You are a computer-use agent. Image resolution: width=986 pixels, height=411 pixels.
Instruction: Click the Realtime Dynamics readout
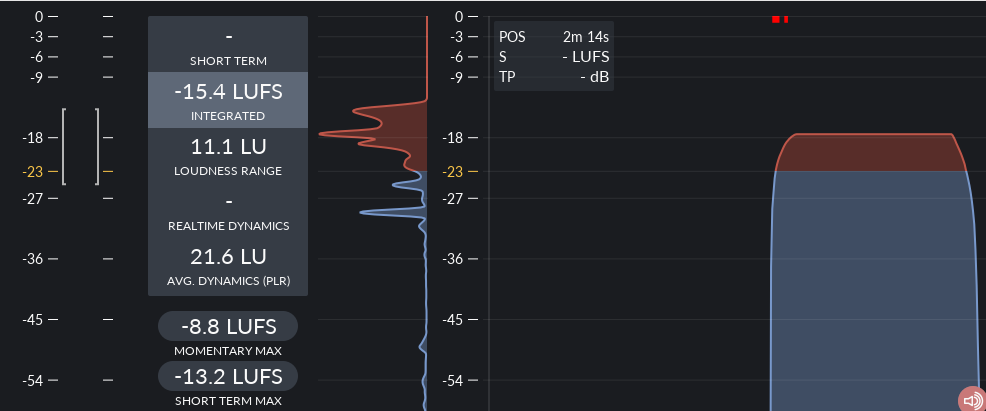tap(228, 210)
